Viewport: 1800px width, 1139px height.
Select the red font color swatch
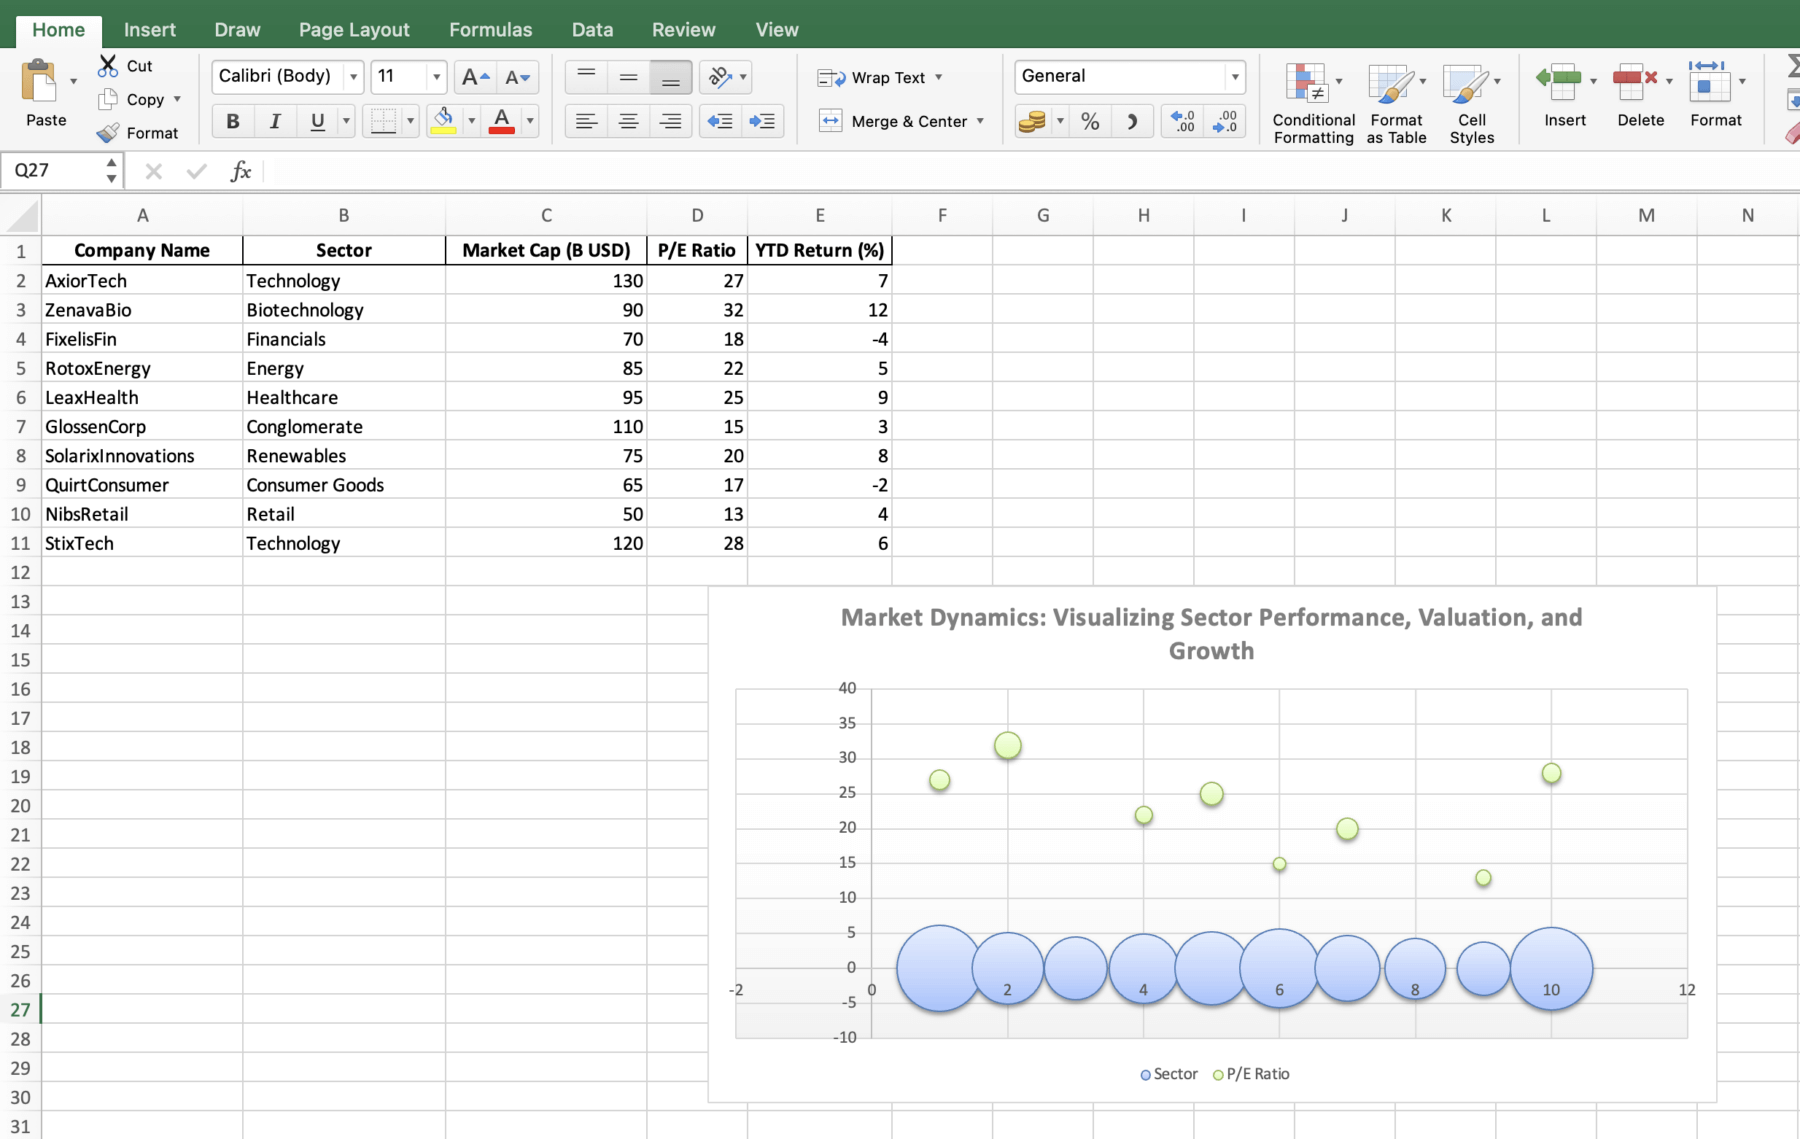pos(502,121)
